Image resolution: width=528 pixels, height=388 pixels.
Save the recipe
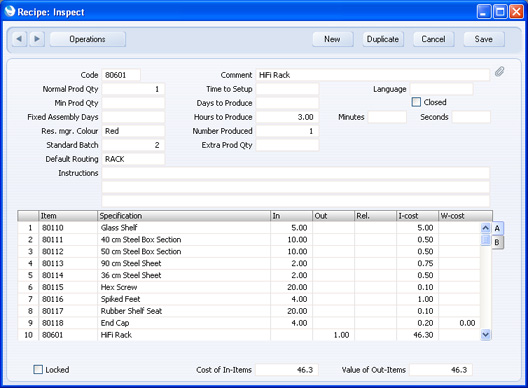pyautogui.click(x=484, y=39)
